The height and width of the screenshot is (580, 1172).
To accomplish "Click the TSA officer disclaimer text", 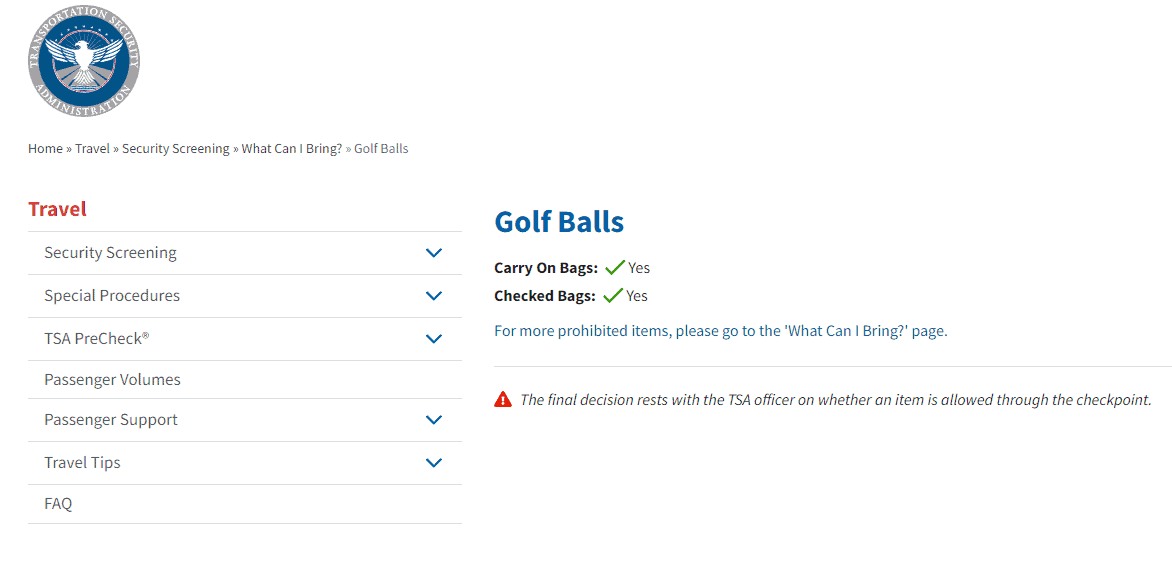I will coord(835,399).
